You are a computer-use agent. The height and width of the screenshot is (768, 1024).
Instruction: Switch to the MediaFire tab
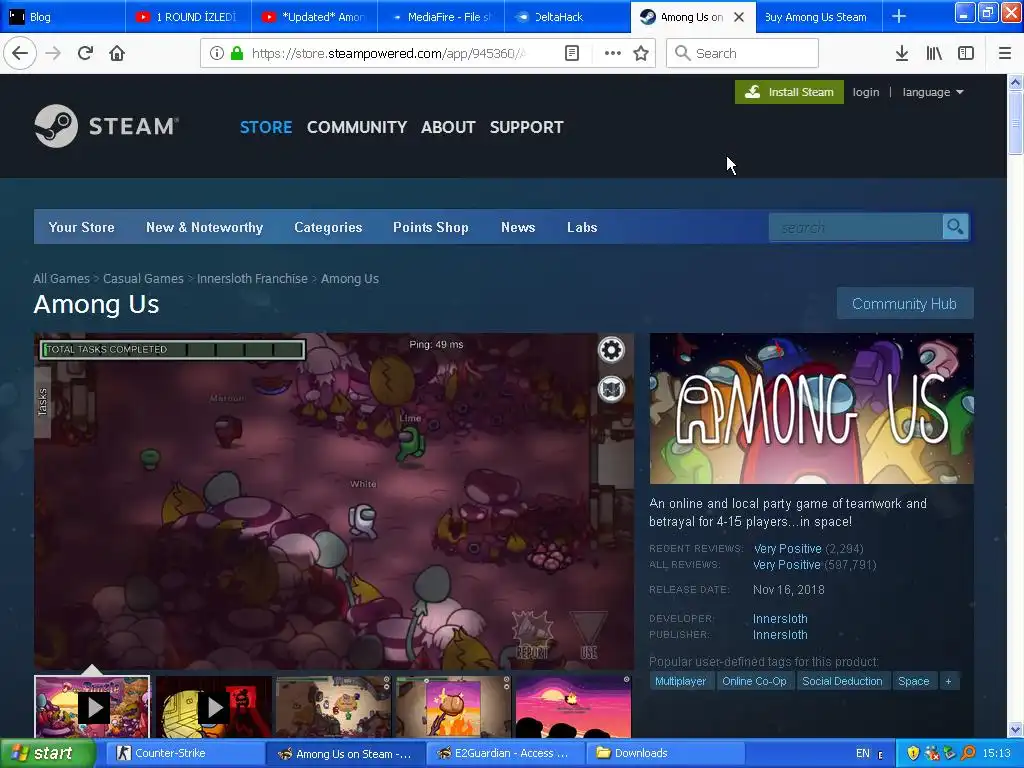pos(441,17)
